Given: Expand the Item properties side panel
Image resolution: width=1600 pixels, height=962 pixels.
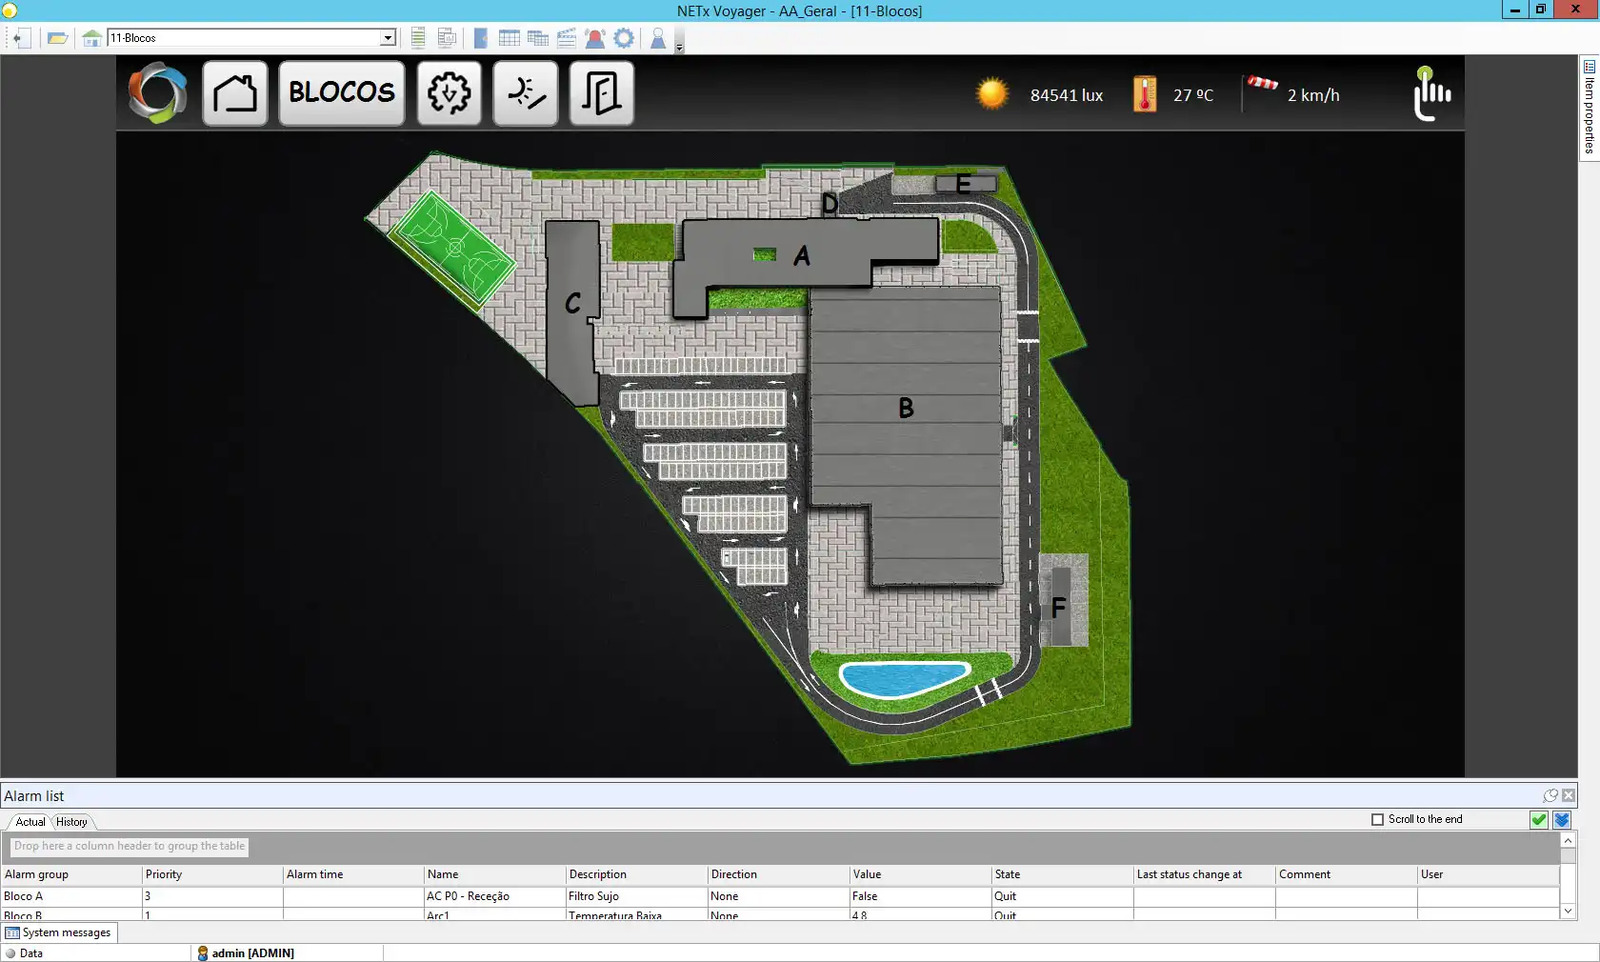Looking at the screenshot, I should pyautogui.click(x=1589, y=106).
